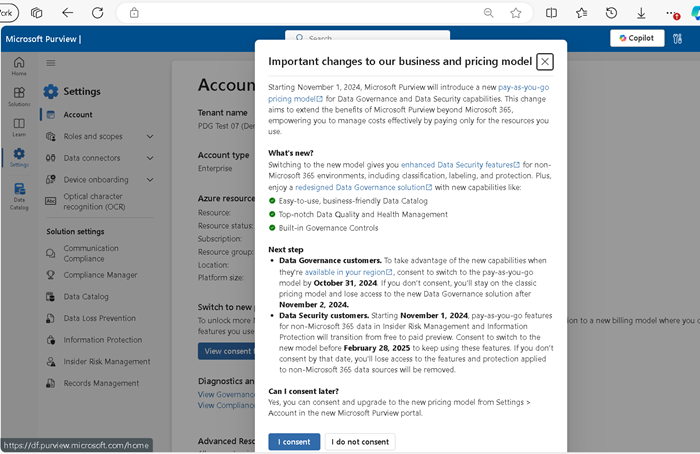700x454 pixels.
Task: Open the browser tab actions icon
Action: (37, 13)
